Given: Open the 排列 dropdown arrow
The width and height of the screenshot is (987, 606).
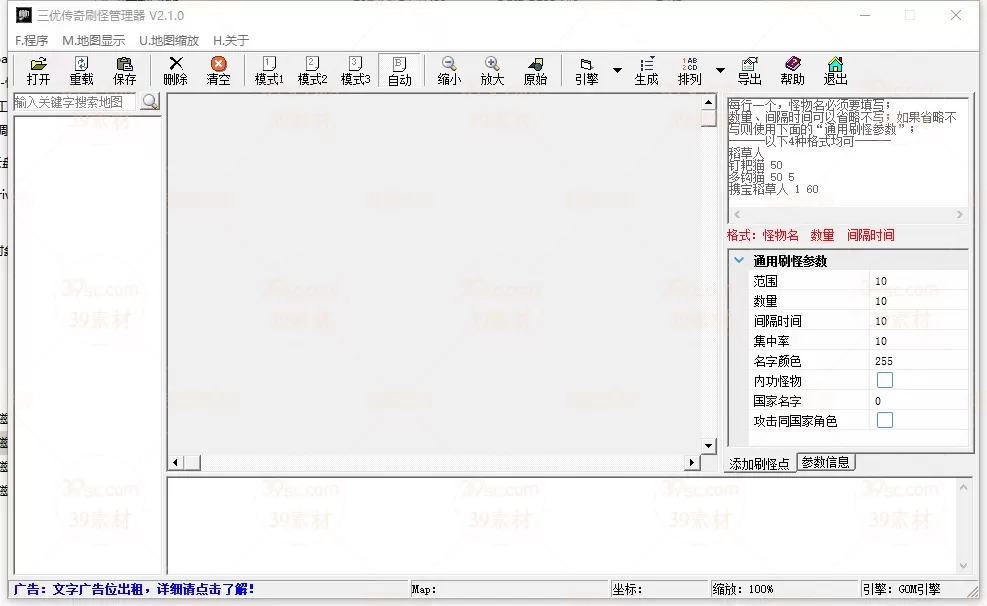Looking at the screenshot, I should (720, 71).
